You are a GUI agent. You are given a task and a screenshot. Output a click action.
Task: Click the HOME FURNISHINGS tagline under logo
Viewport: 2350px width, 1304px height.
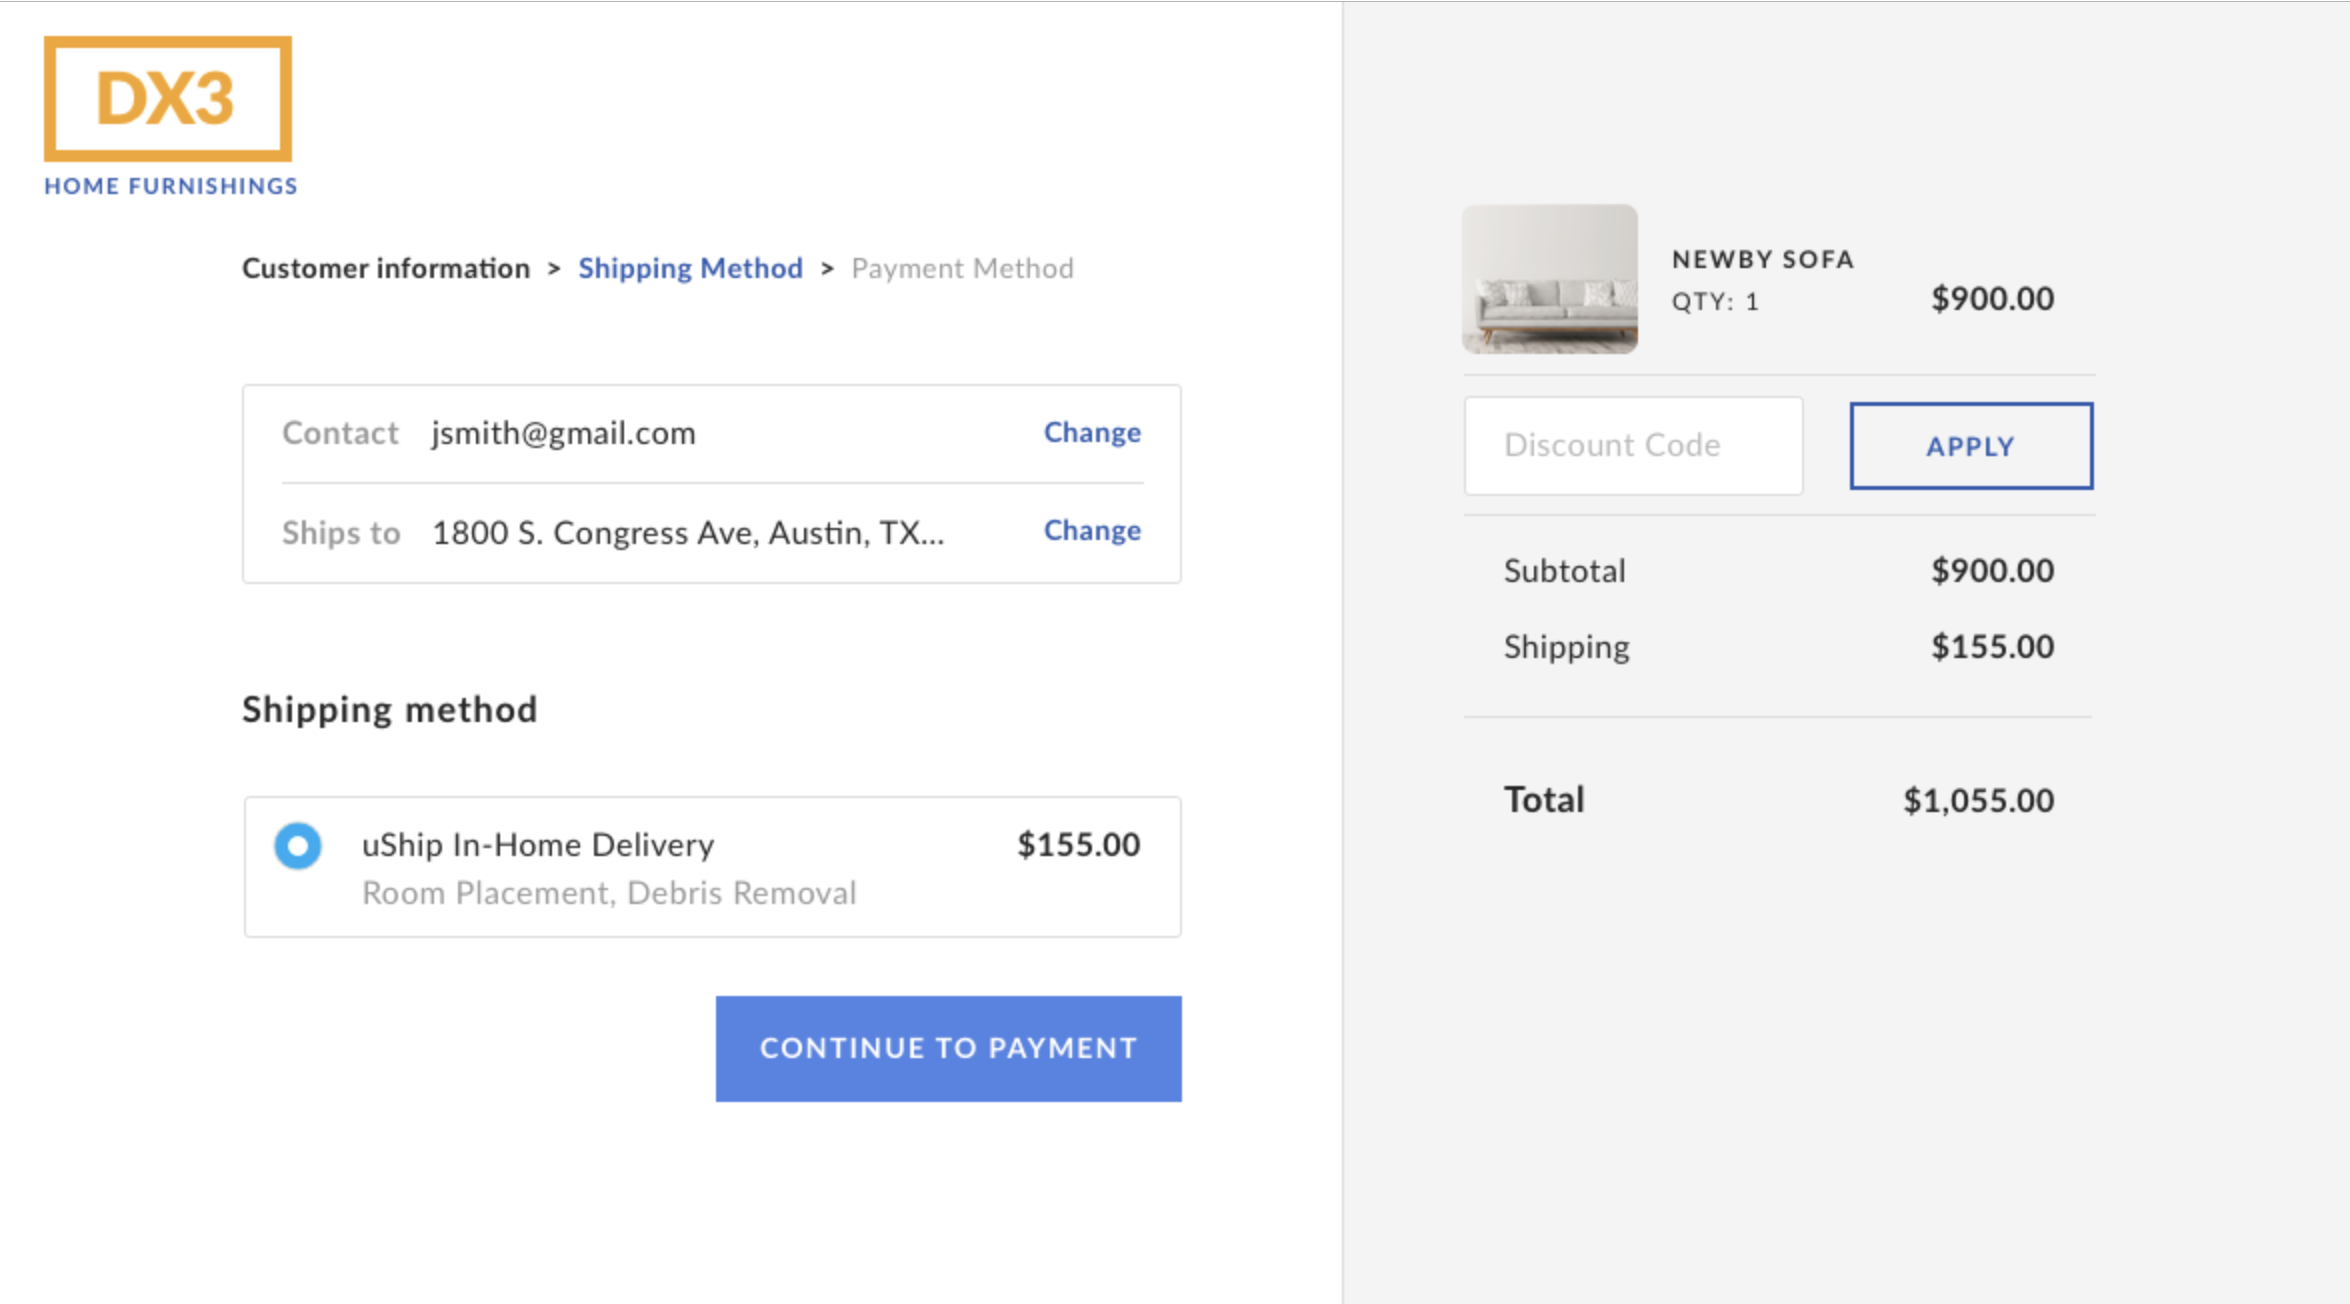(171, 186)
